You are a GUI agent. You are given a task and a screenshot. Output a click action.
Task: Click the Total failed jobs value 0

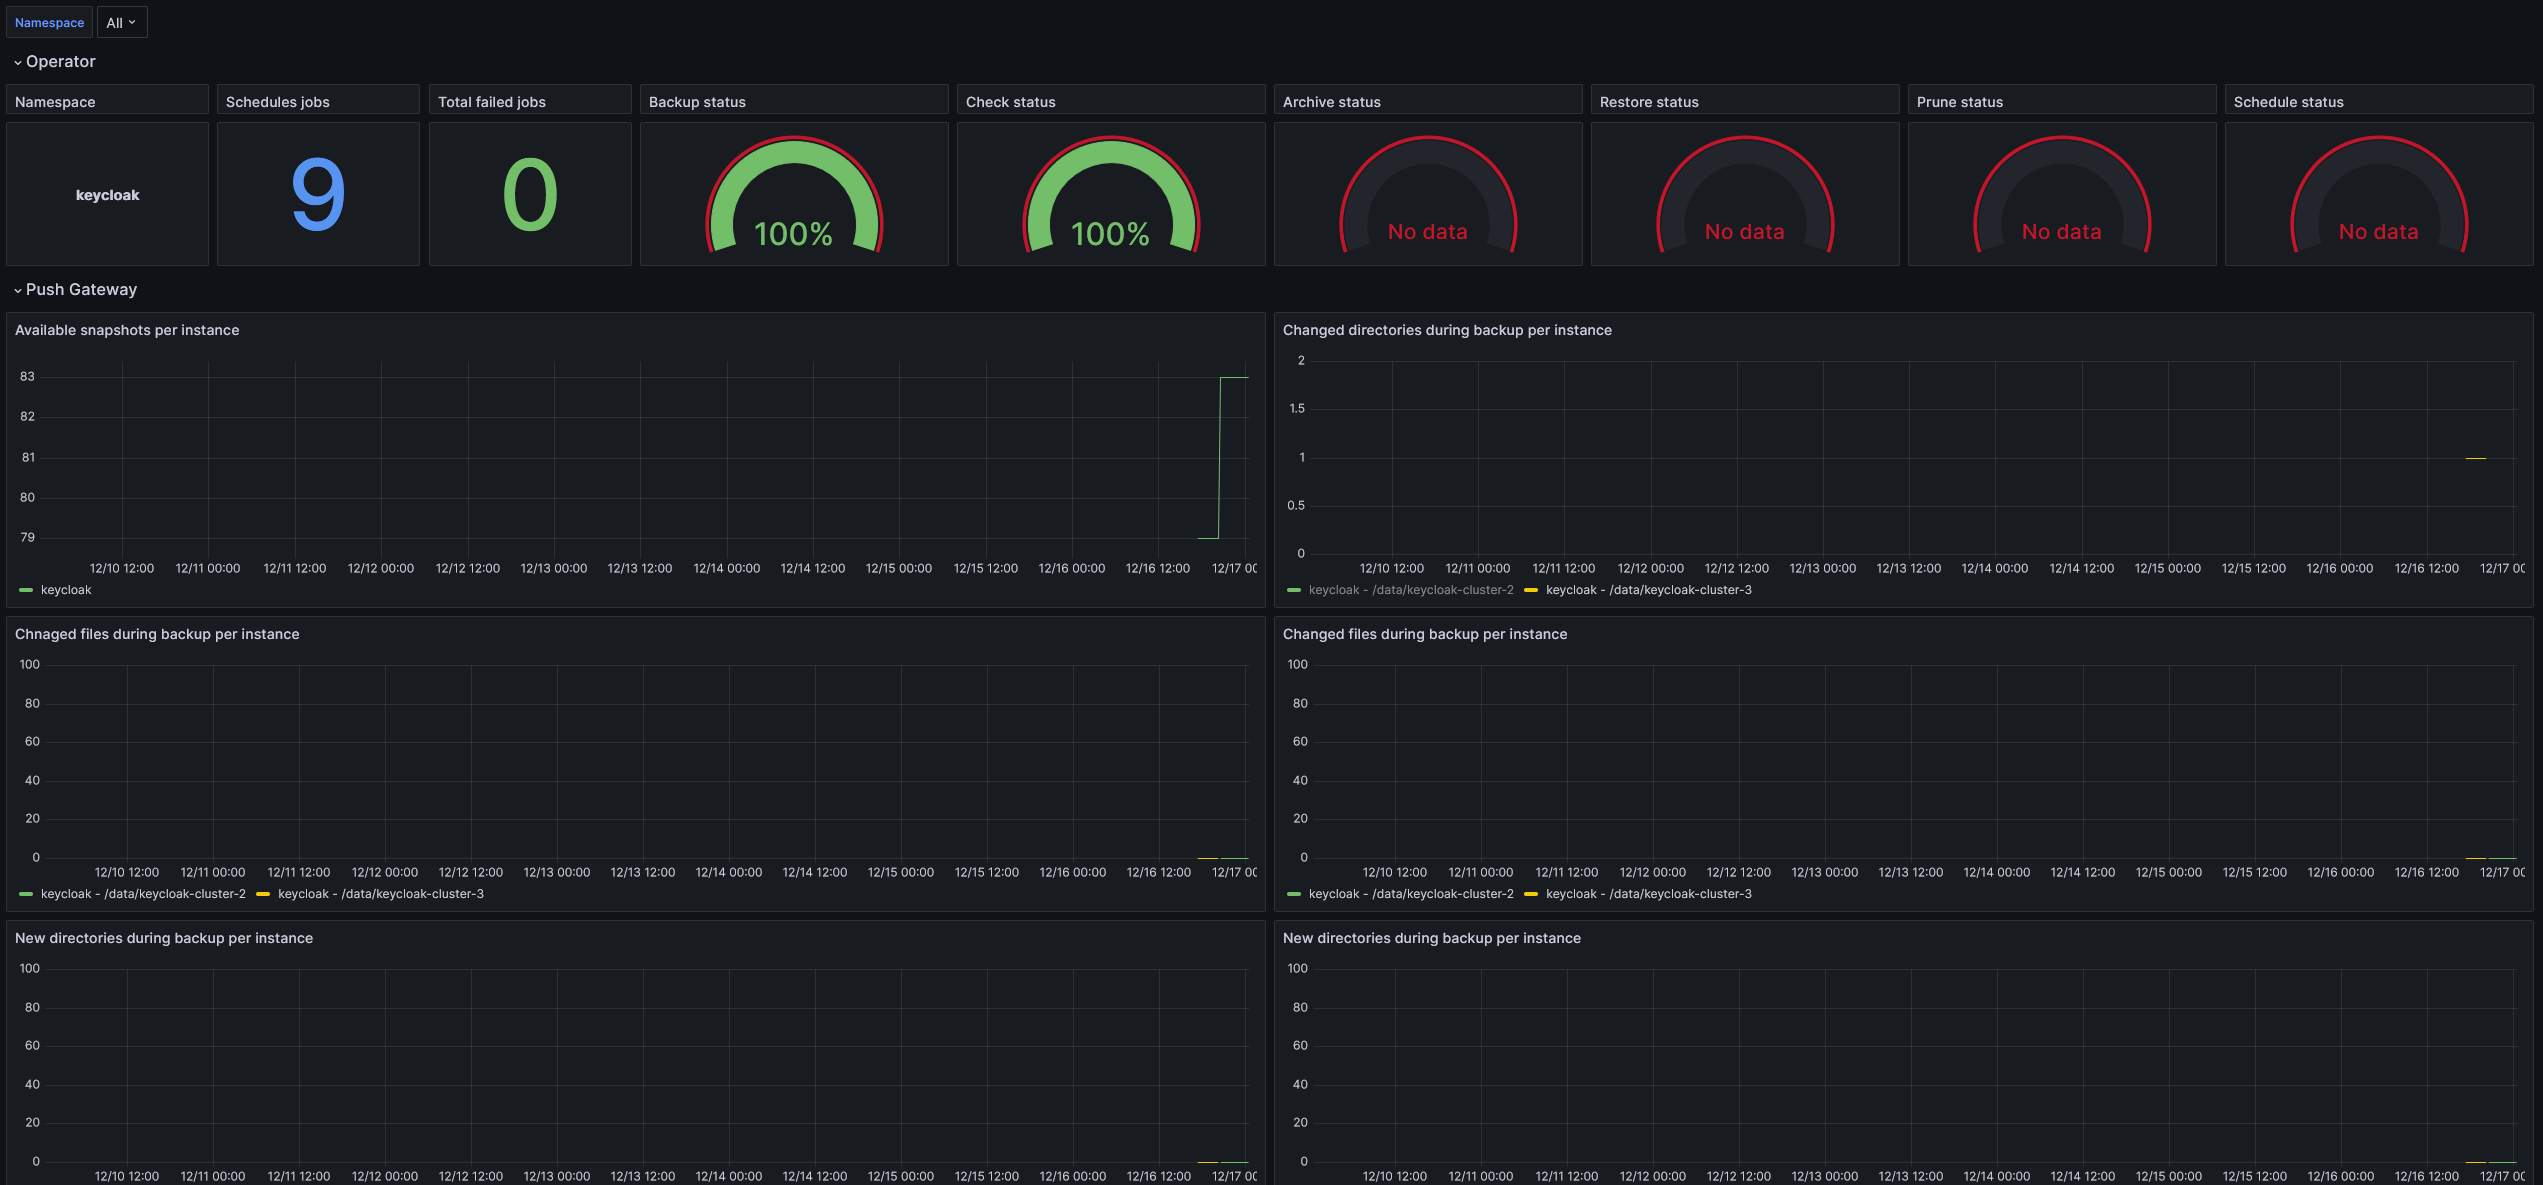click(x=530, y=195)
